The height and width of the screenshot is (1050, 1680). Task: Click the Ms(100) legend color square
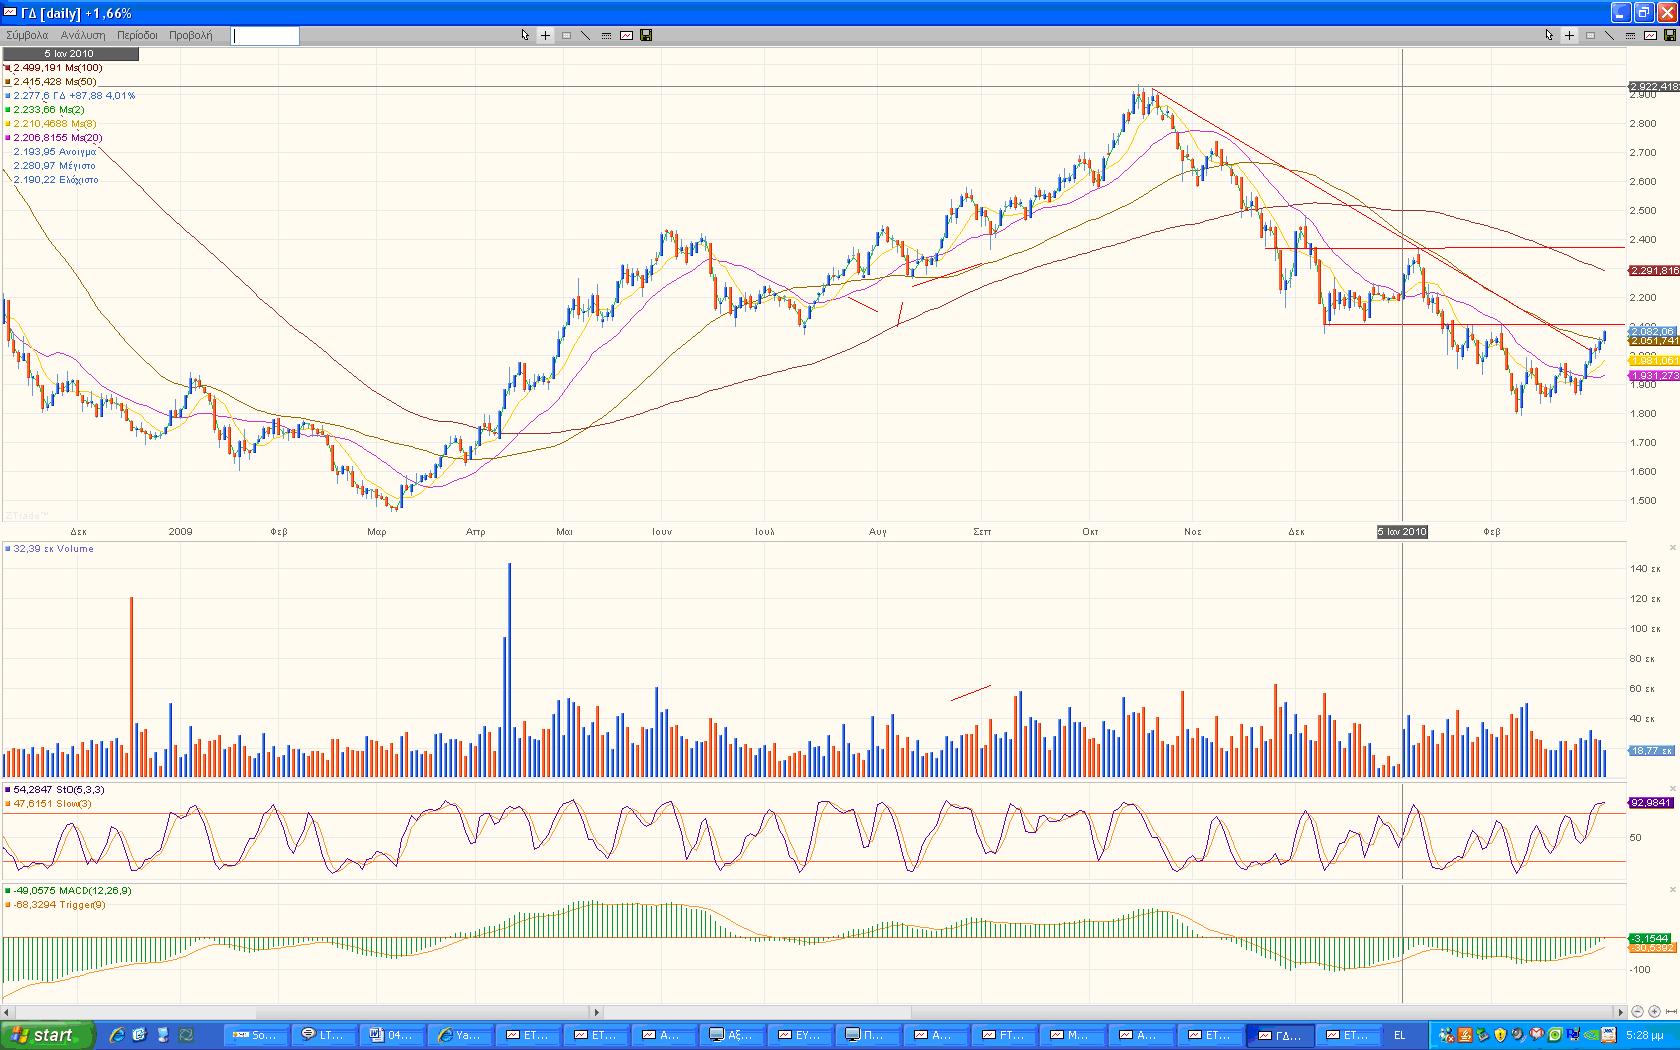(8, 68)
